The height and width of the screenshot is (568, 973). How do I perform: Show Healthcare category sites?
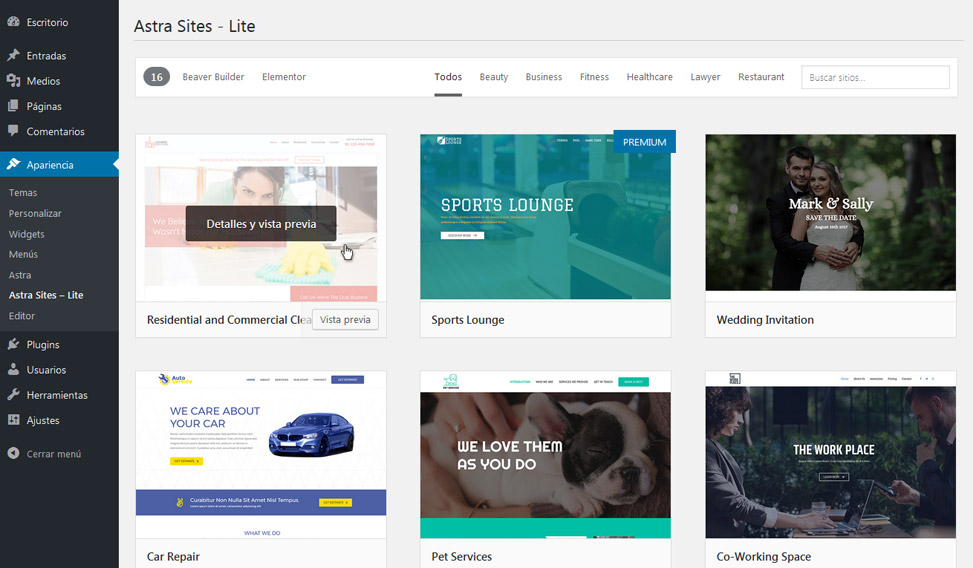point(649,77)
